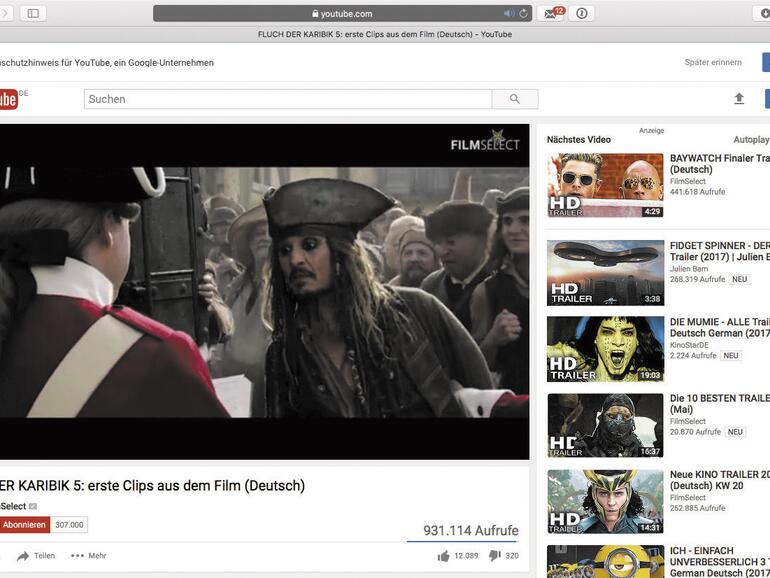
Task: Click 2.224 Aufrufe under DIE MUMIE
Action: (x=693, y=355)
